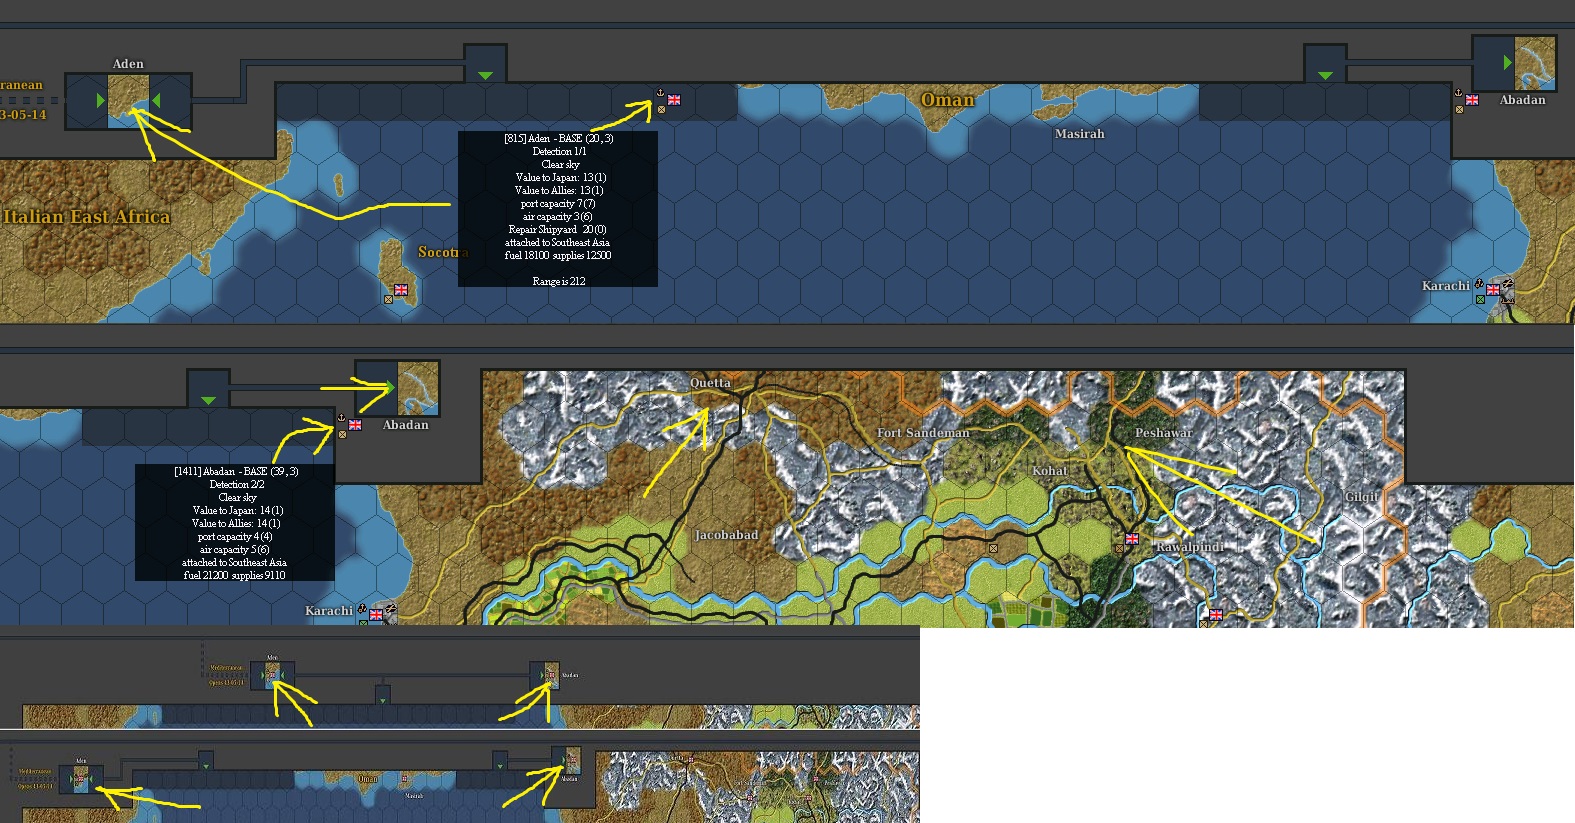
Task: Click the Kohat label
Action: tap(1050, 471)
